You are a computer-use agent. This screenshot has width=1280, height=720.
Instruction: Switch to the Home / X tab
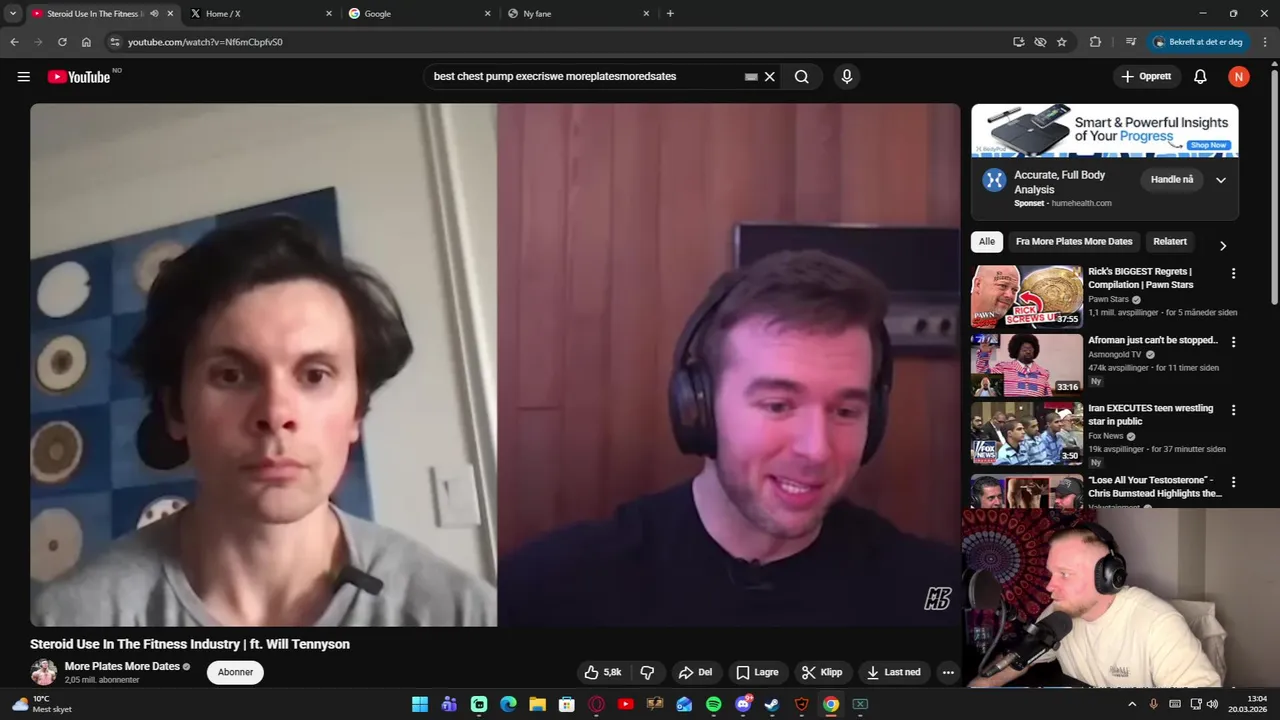pos(261,14)
